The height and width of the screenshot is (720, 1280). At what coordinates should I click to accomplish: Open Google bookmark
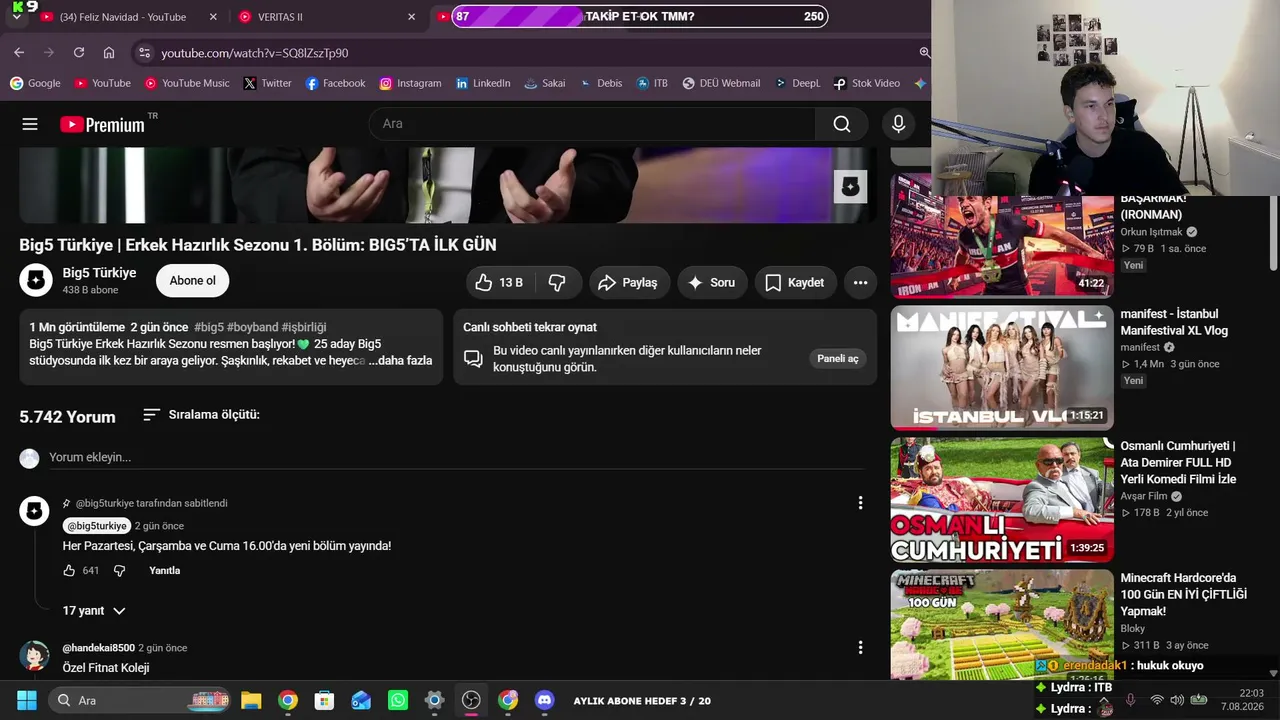pos(35,83)
